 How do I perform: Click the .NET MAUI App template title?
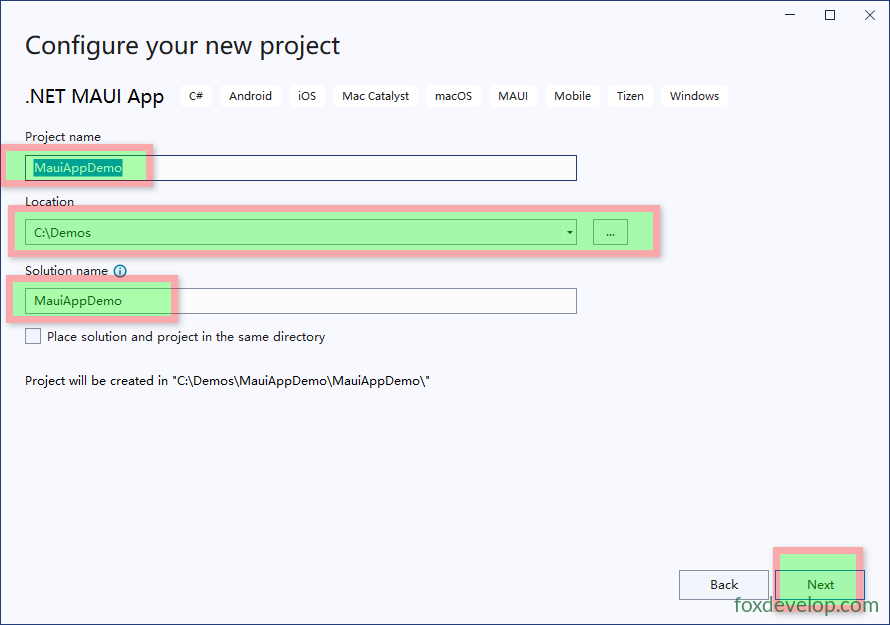tap(94, 97)
